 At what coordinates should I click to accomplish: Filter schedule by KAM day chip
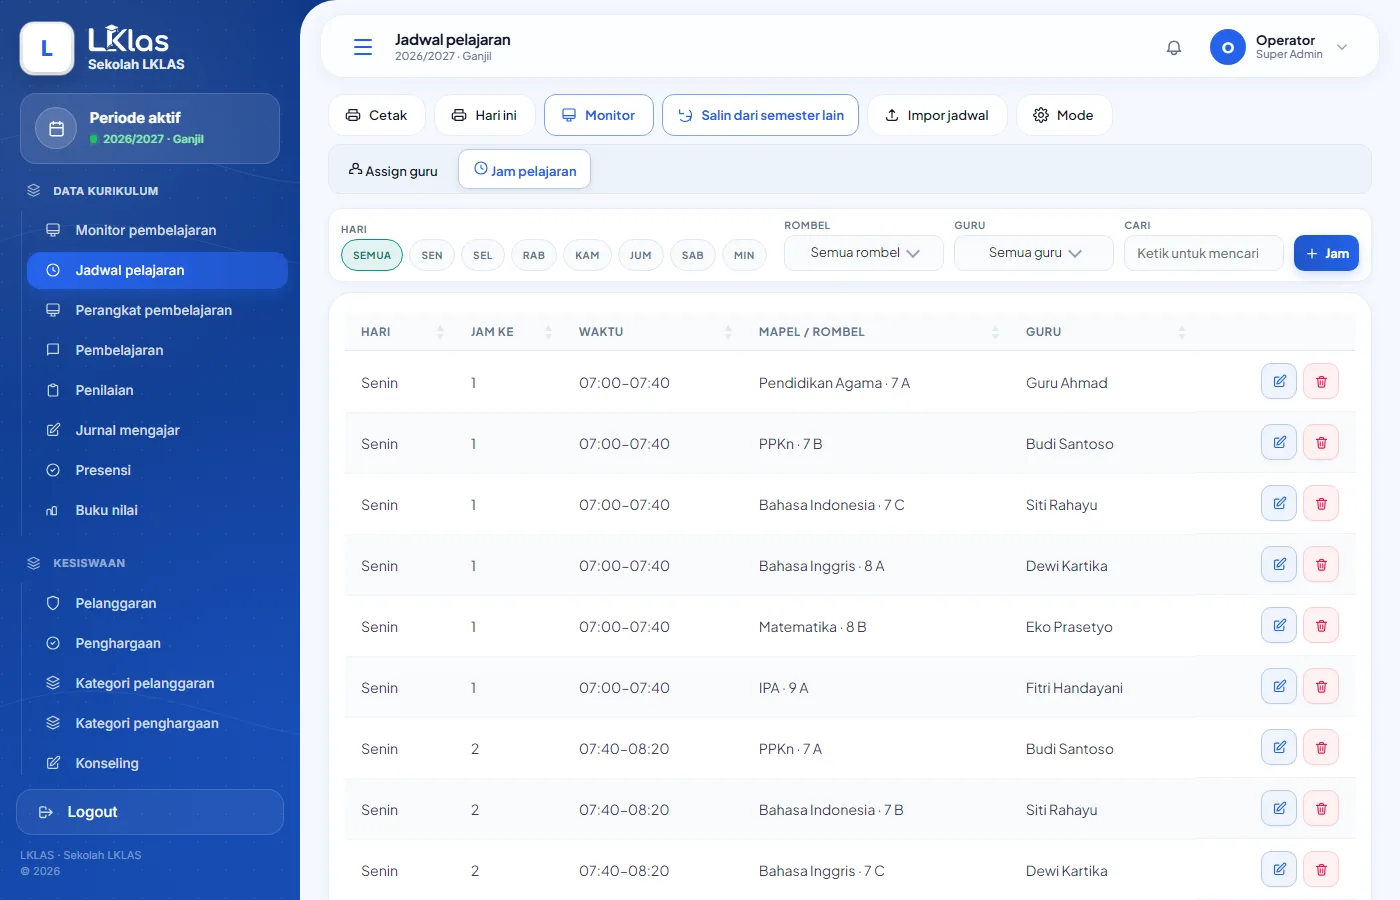(x=587, y=255)
